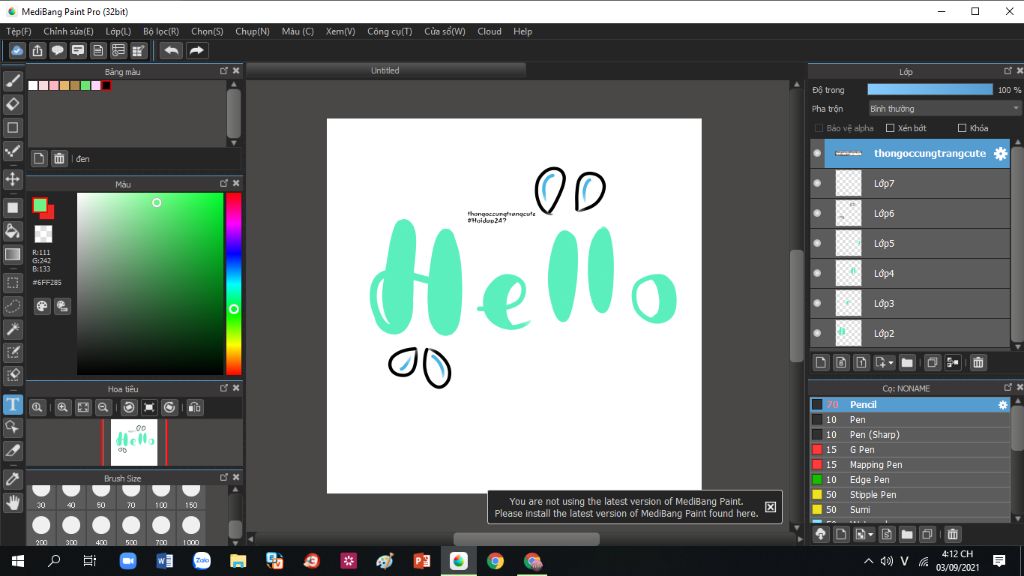Viewport: 1024px width, 576px height.
Task: Click the add layer folder icon
Action: [906, 362]
